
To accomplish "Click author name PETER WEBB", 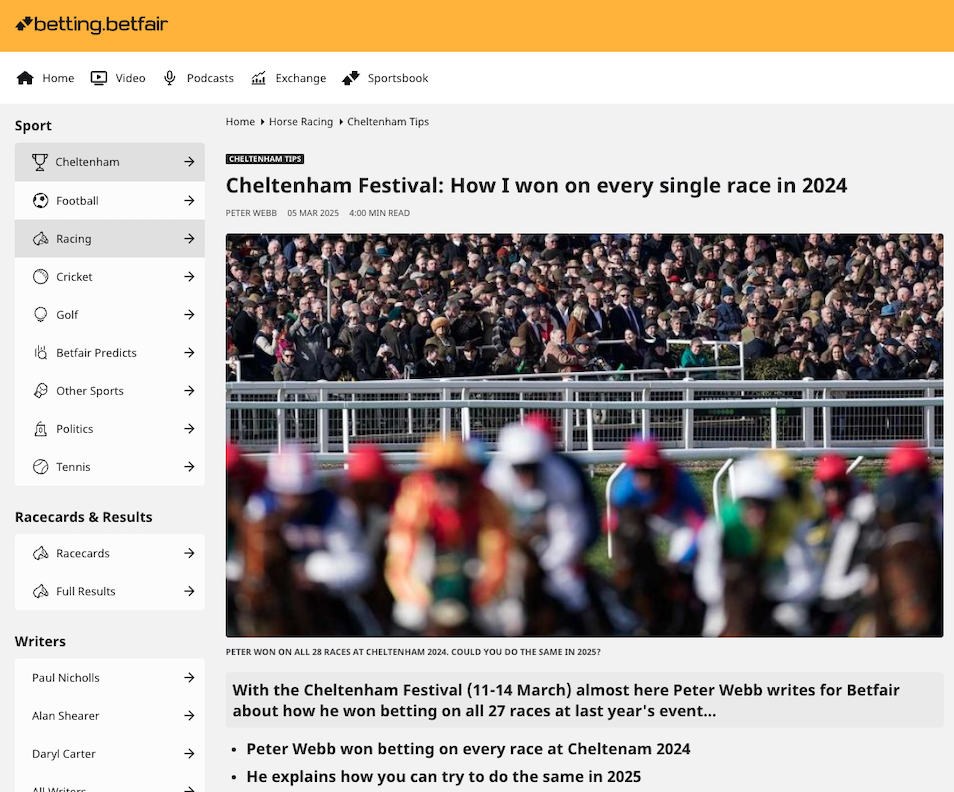I will 251,213.
